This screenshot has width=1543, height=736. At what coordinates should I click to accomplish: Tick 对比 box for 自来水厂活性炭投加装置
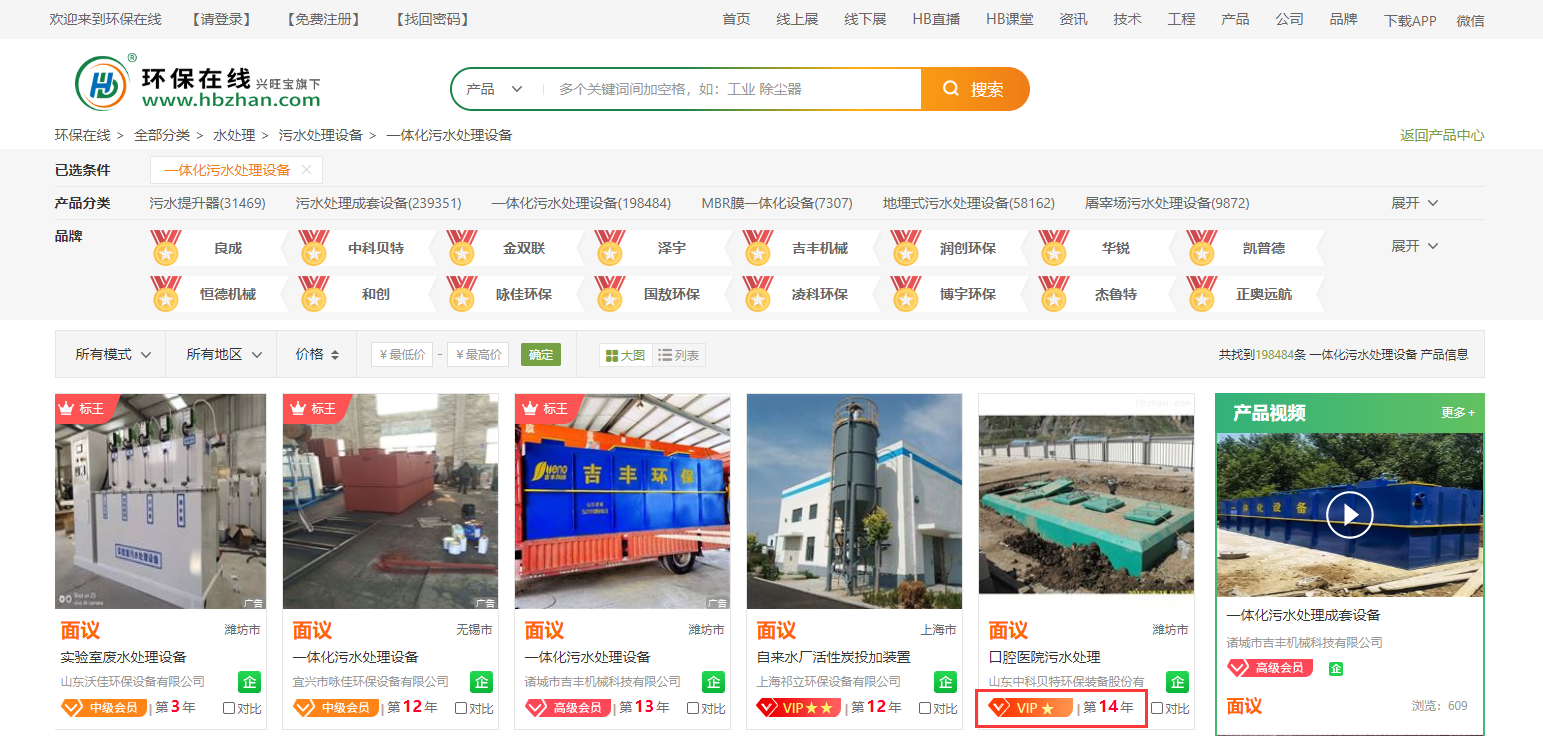pos(925,708)
